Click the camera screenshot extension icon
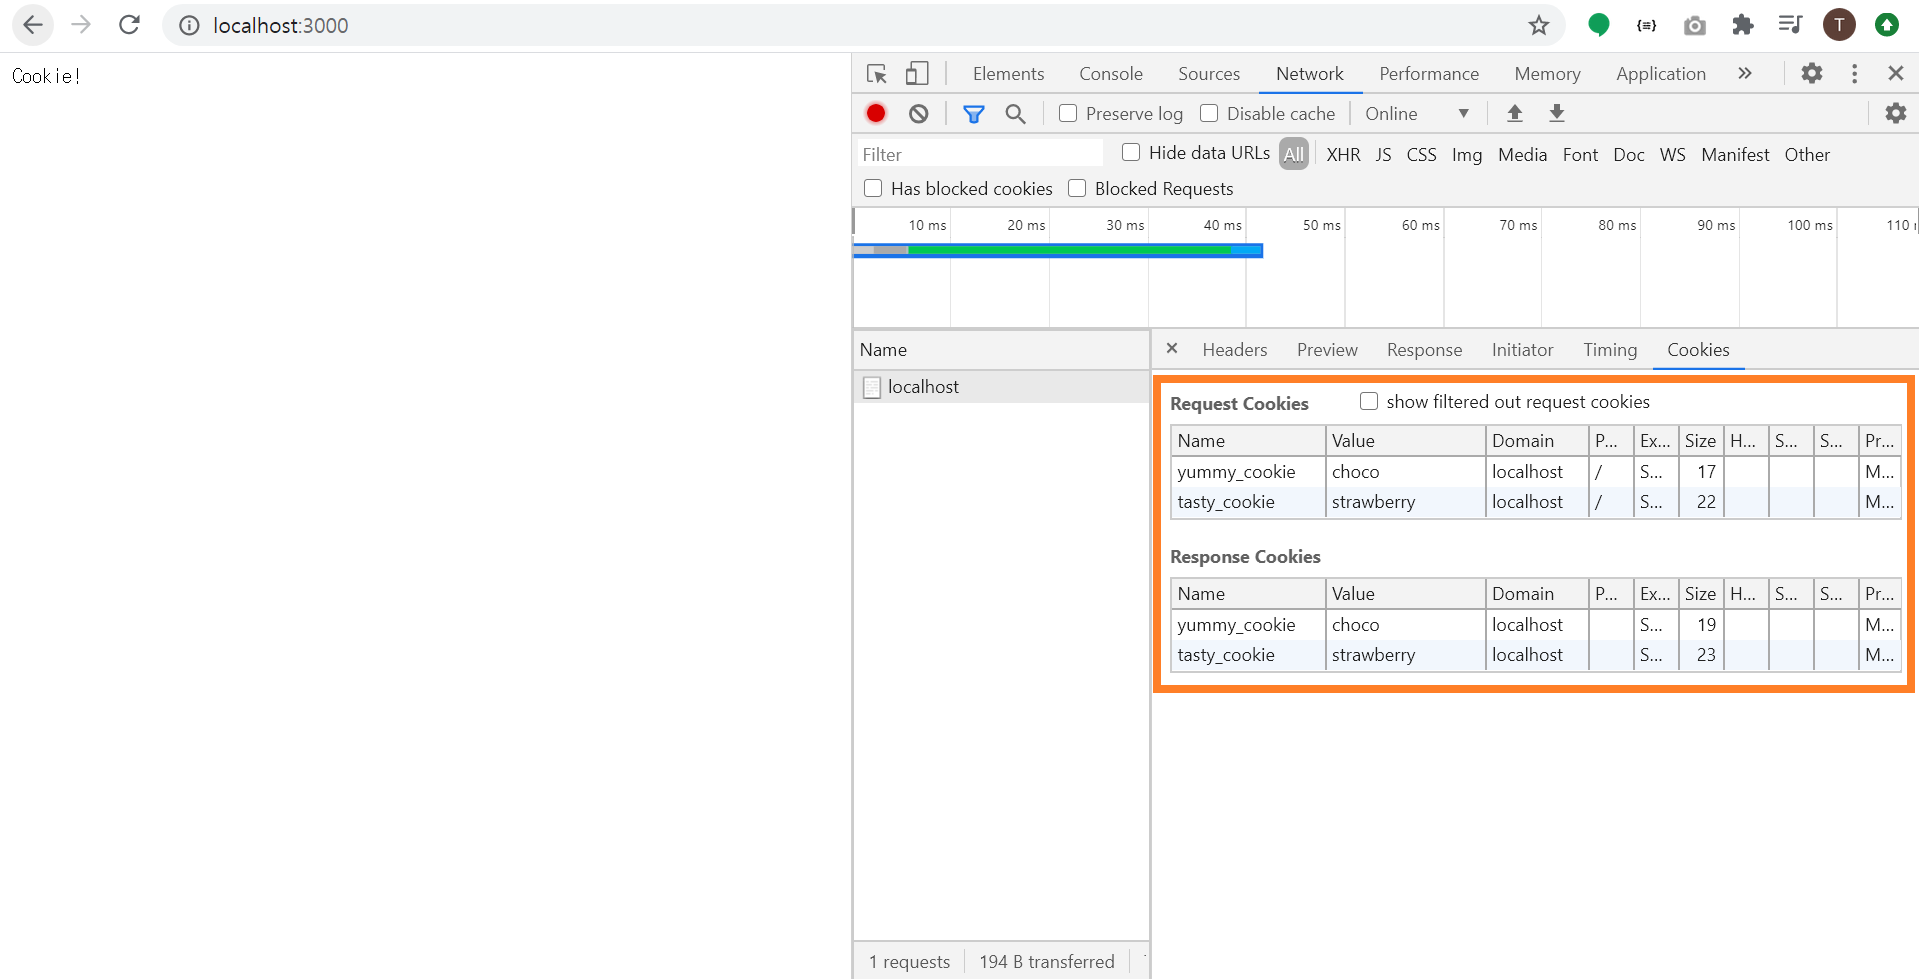 [x=1694, y=26]
